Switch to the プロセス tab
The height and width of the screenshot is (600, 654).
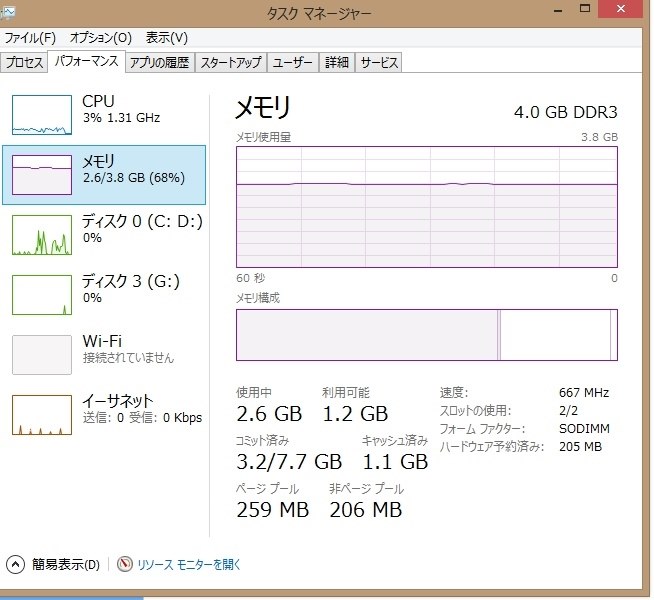tap(25, 62)
